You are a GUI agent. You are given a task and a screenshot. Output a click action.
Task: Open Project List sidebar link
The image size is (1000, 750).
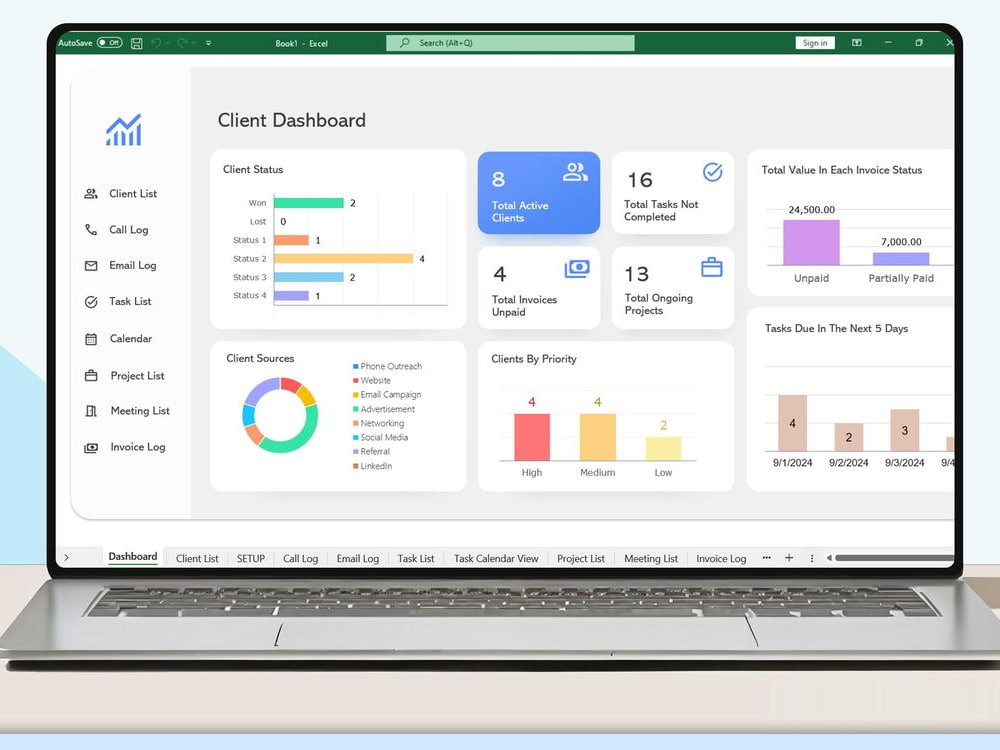click(x=137, y=376)
